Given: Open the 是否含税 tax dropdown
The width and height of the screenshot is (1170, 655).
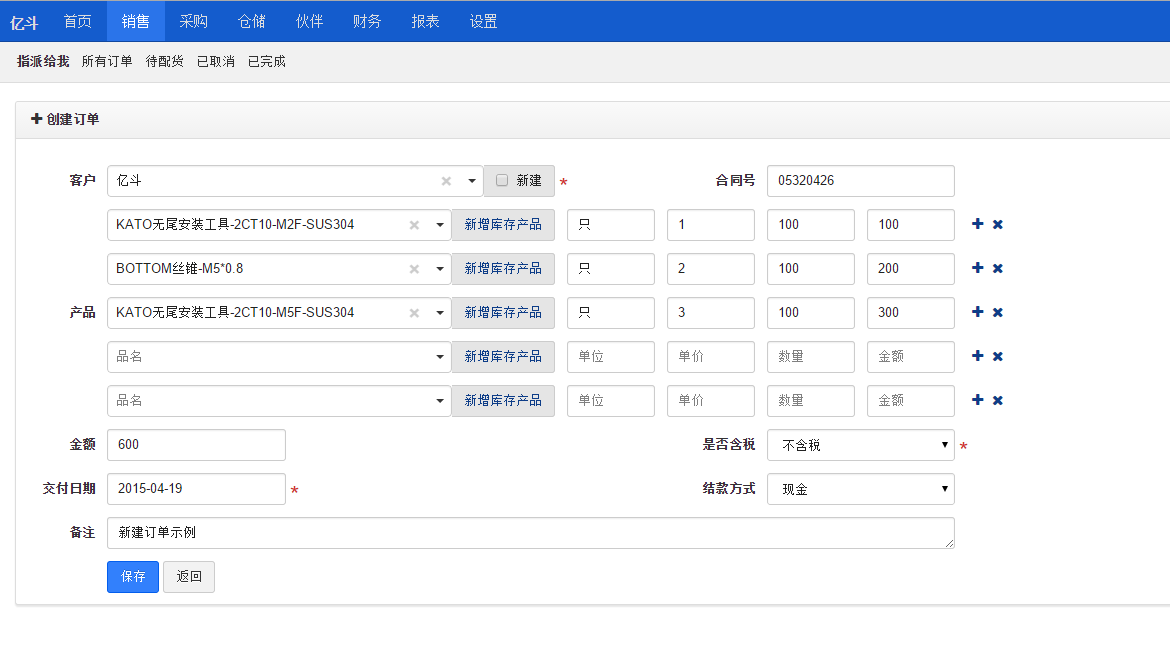Looking at the screenshot, I should (x=860, y=445).
